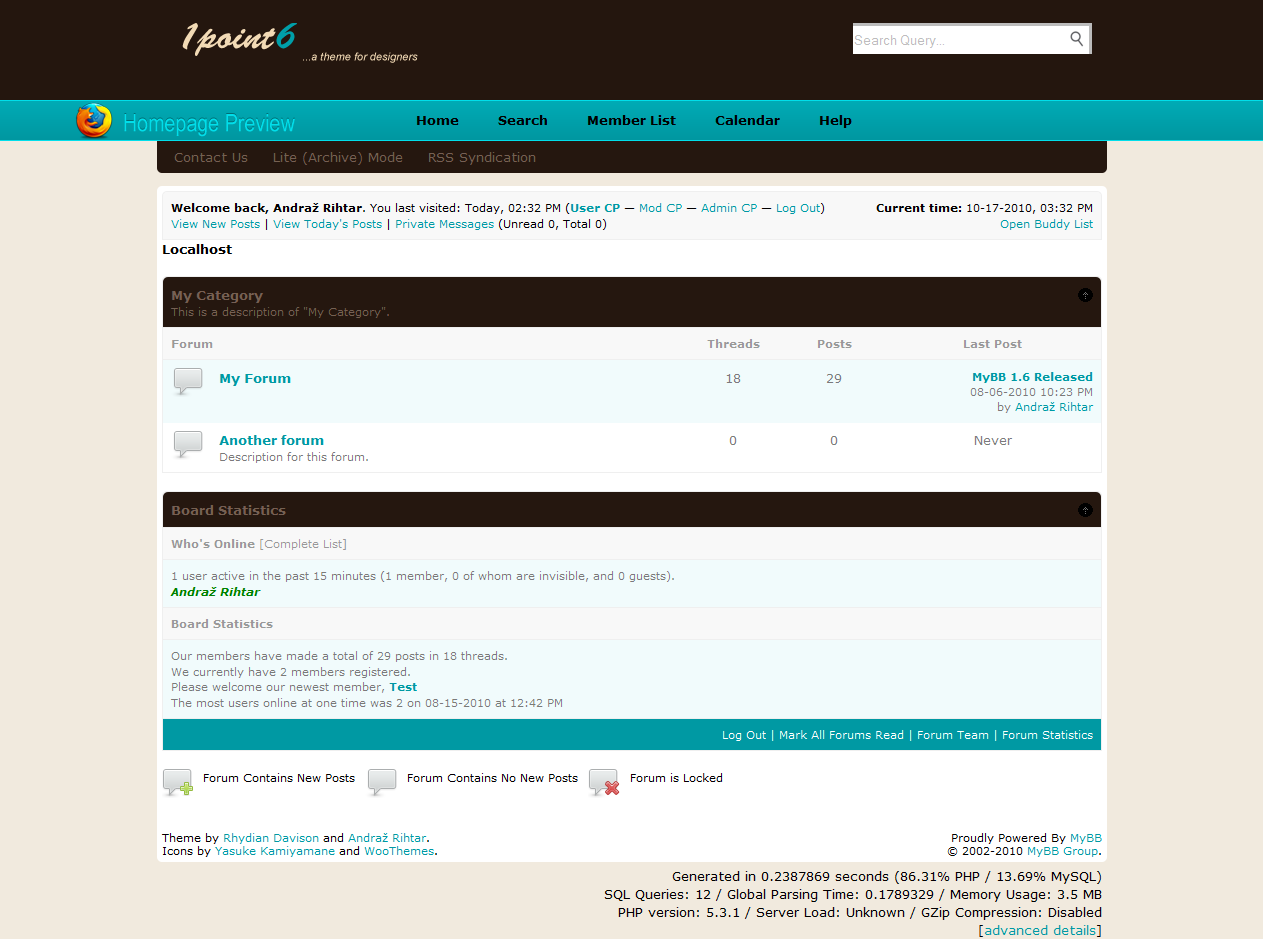Open the Forum Team page
Screen dimensions: 1263x939
coord(953,735)
